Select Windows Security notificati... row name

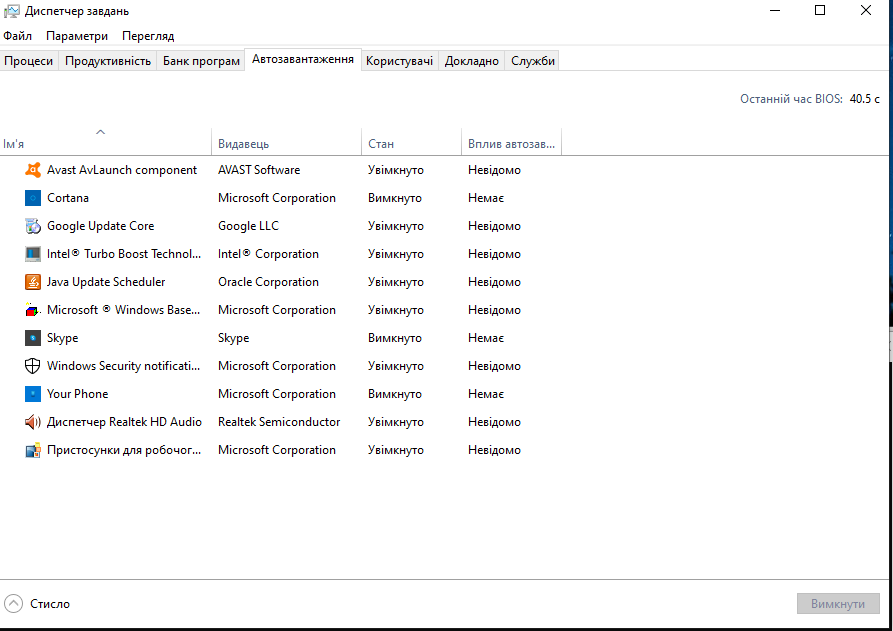(124, 366)
